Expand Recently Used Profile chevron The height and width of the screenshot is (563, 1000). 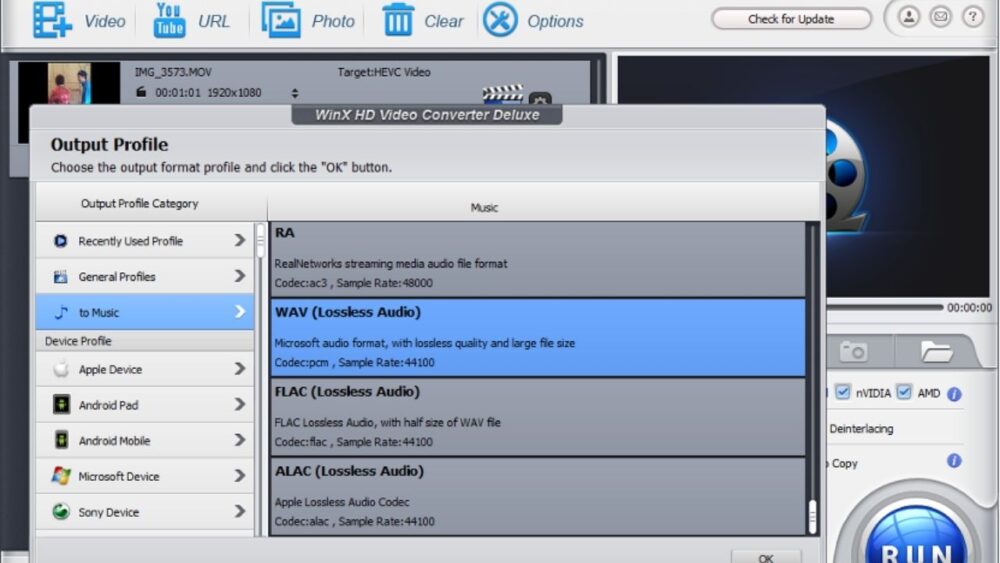240,240
